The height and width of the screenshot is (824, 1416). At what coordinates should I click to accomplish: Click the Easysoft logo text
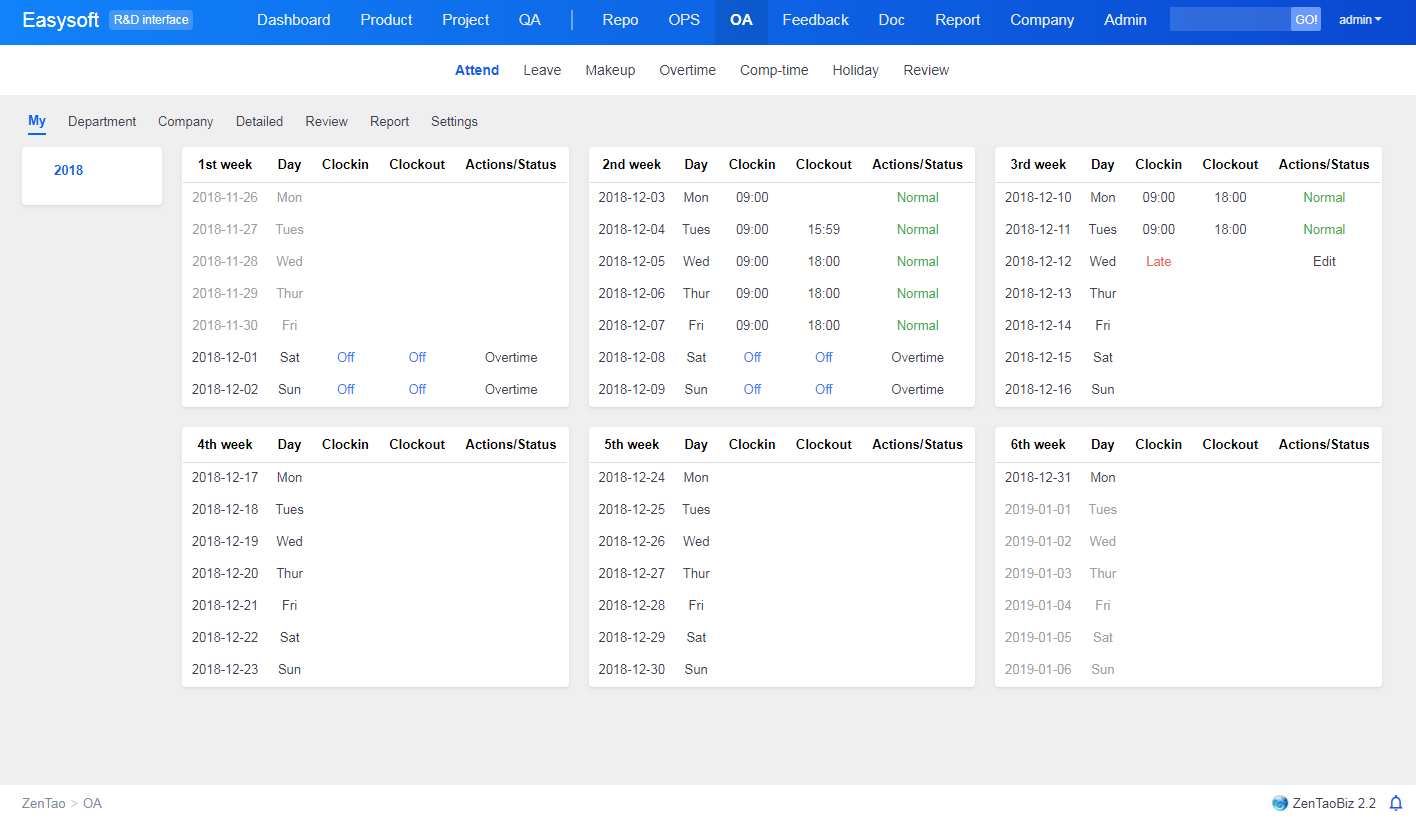coord(61,20)
